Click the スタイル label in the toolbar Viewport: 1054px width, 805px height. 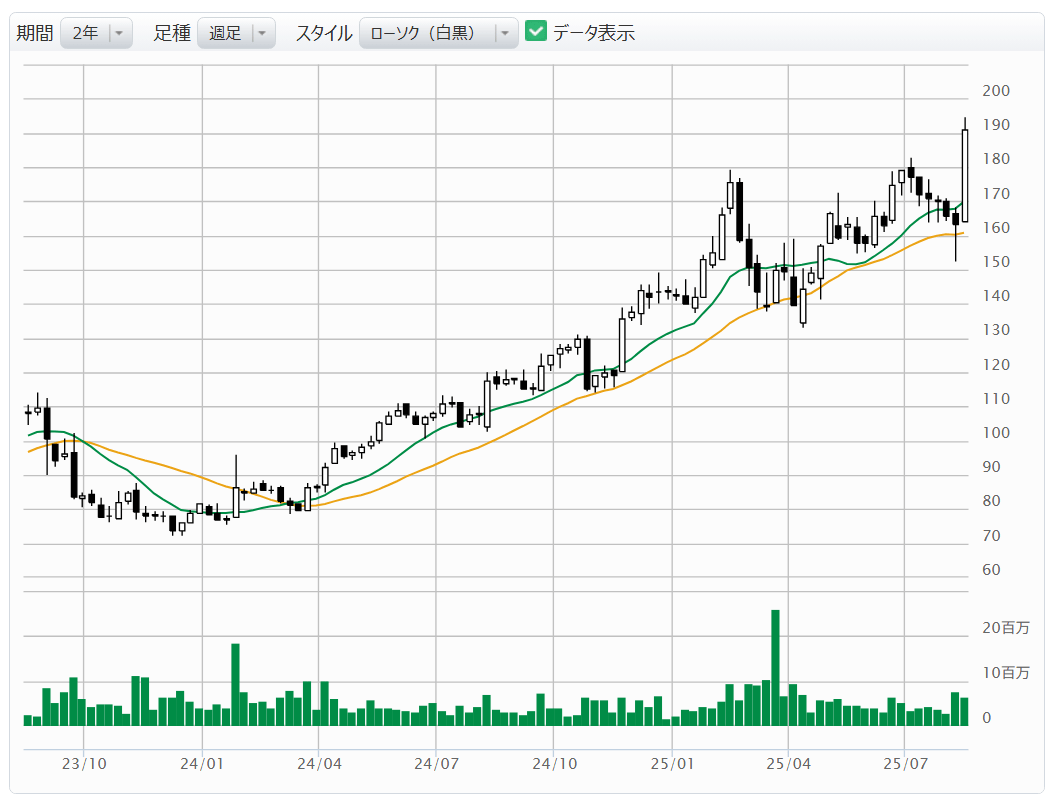click(x=323, y=33)
